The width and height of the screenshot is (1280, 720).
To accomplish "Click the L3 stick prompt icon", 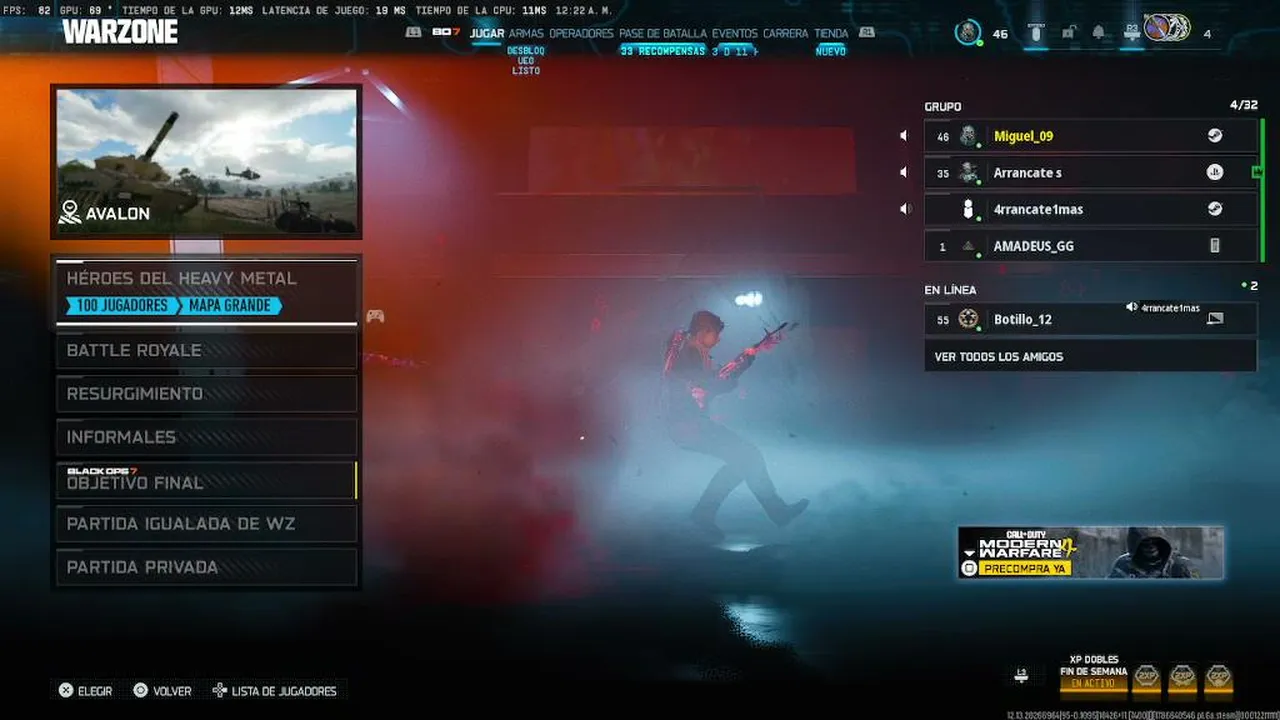I will [1021, 675].
